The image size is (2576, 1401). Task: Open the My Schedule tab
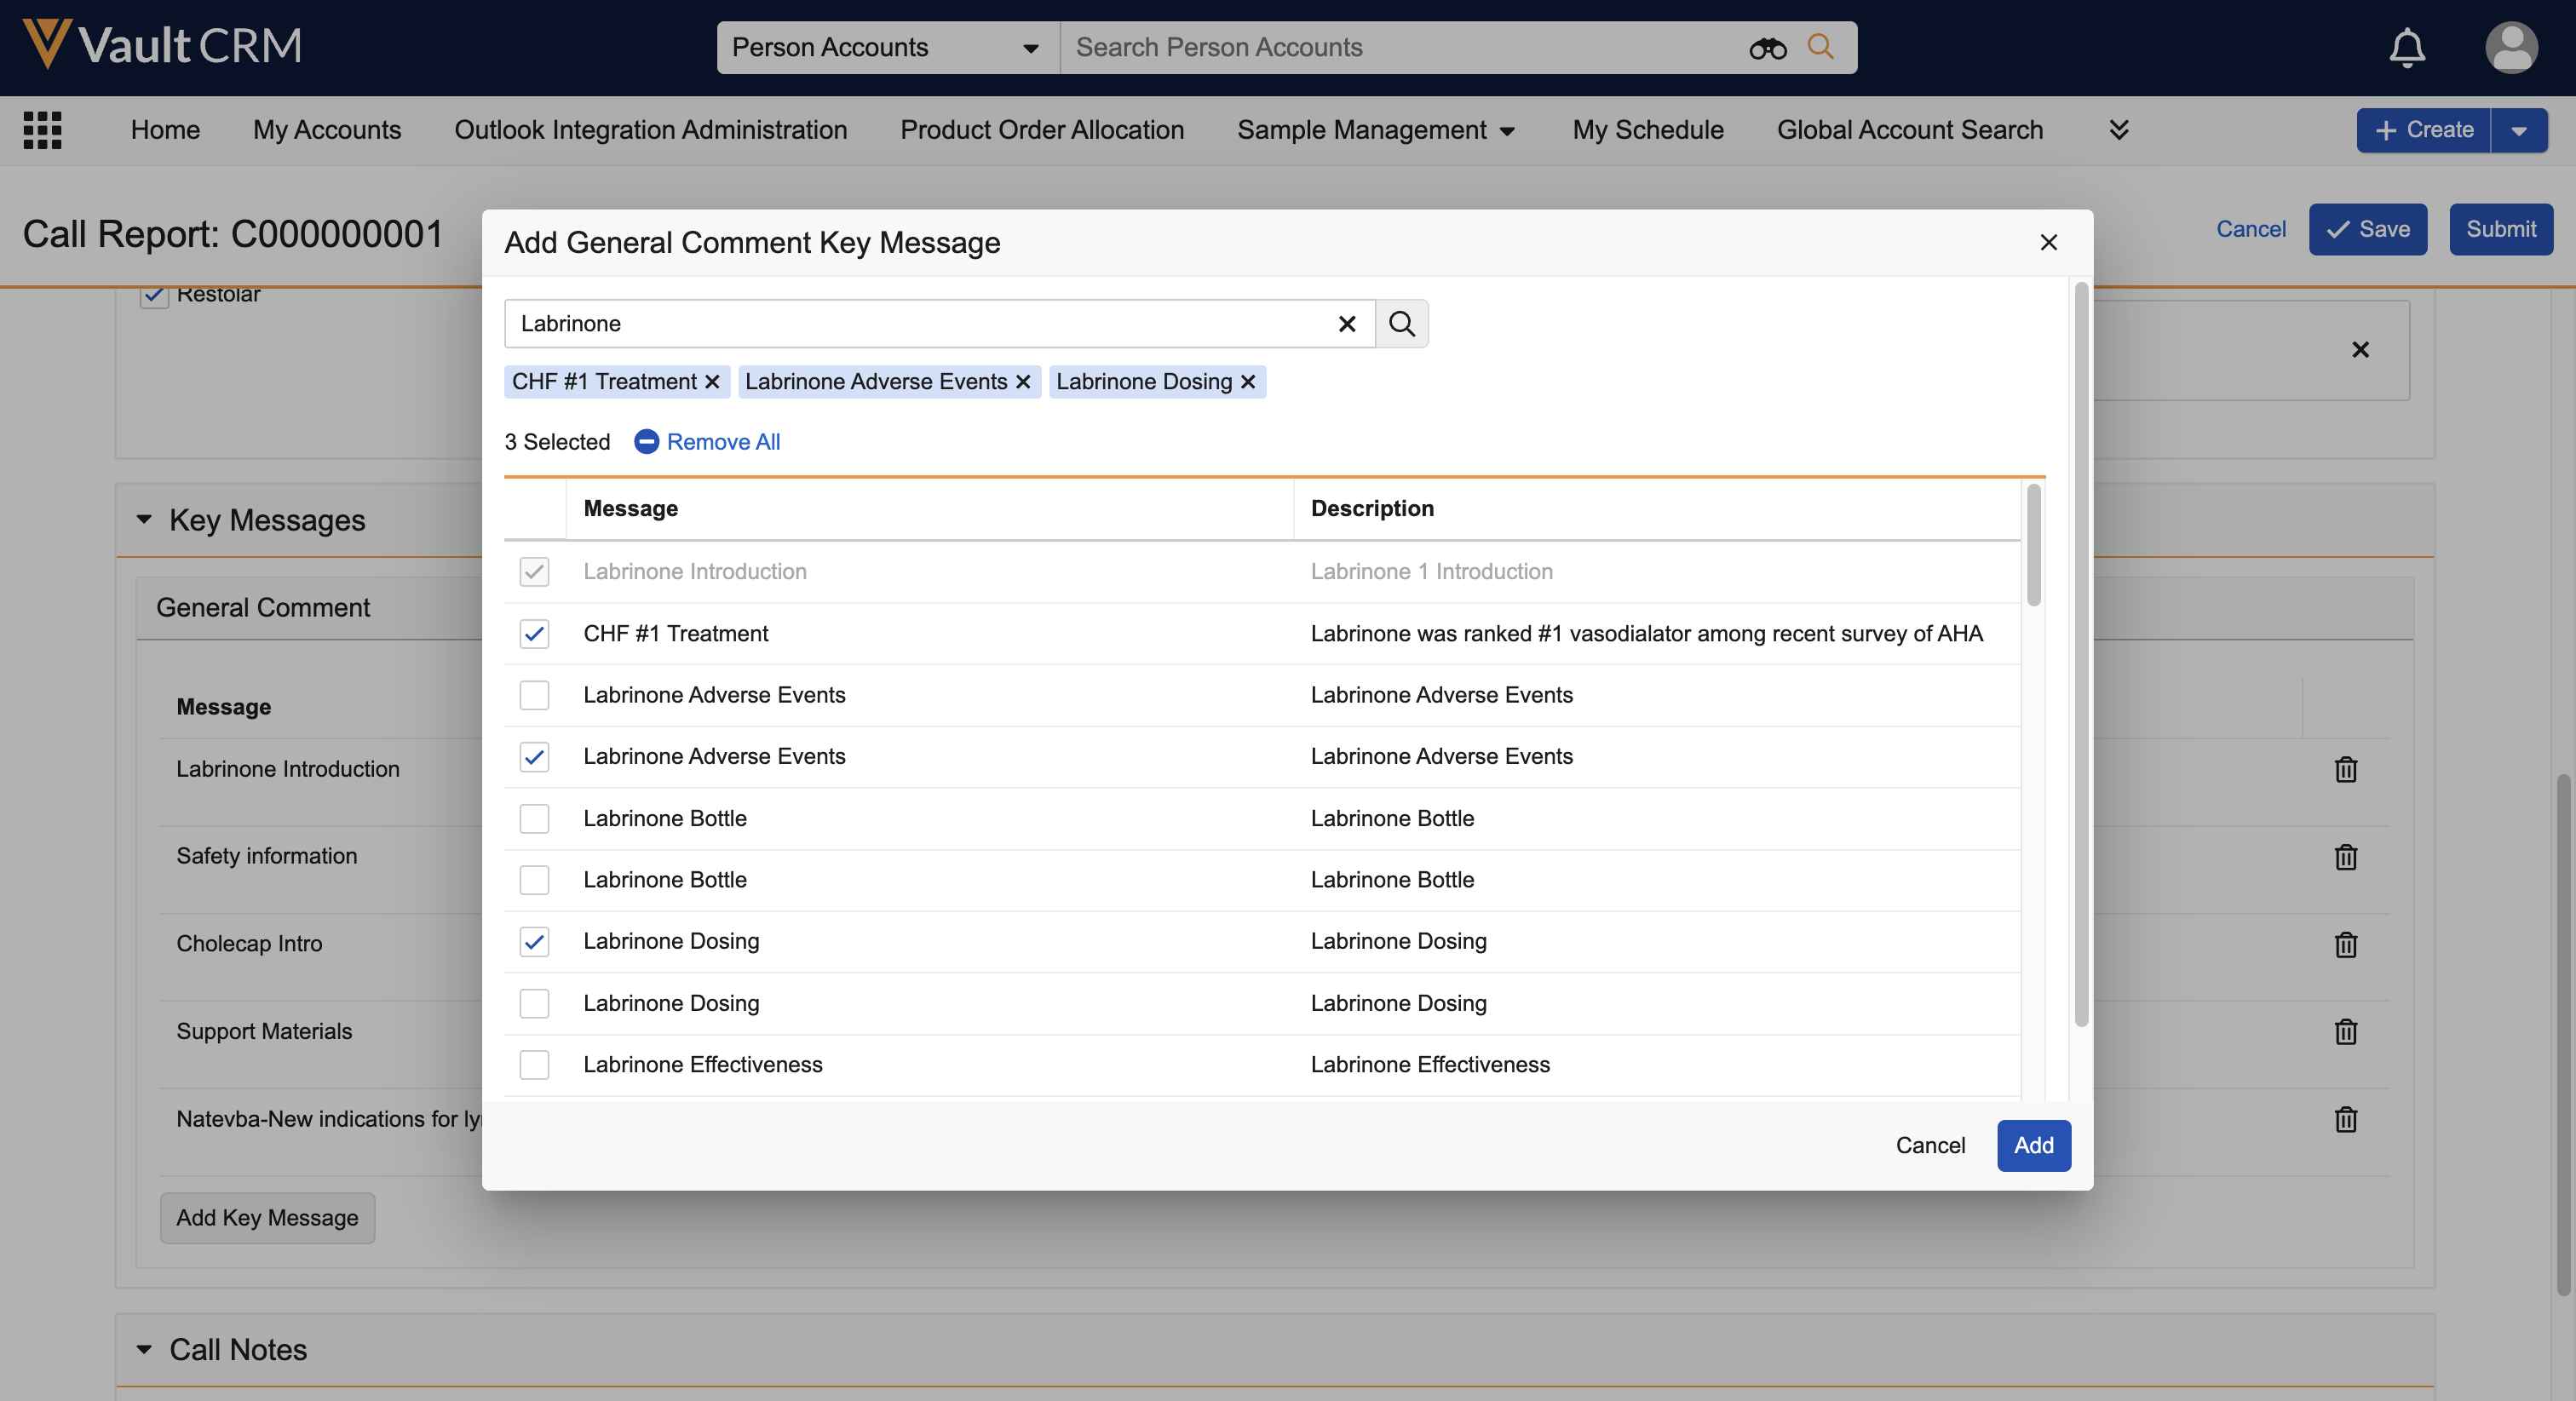1647,130
